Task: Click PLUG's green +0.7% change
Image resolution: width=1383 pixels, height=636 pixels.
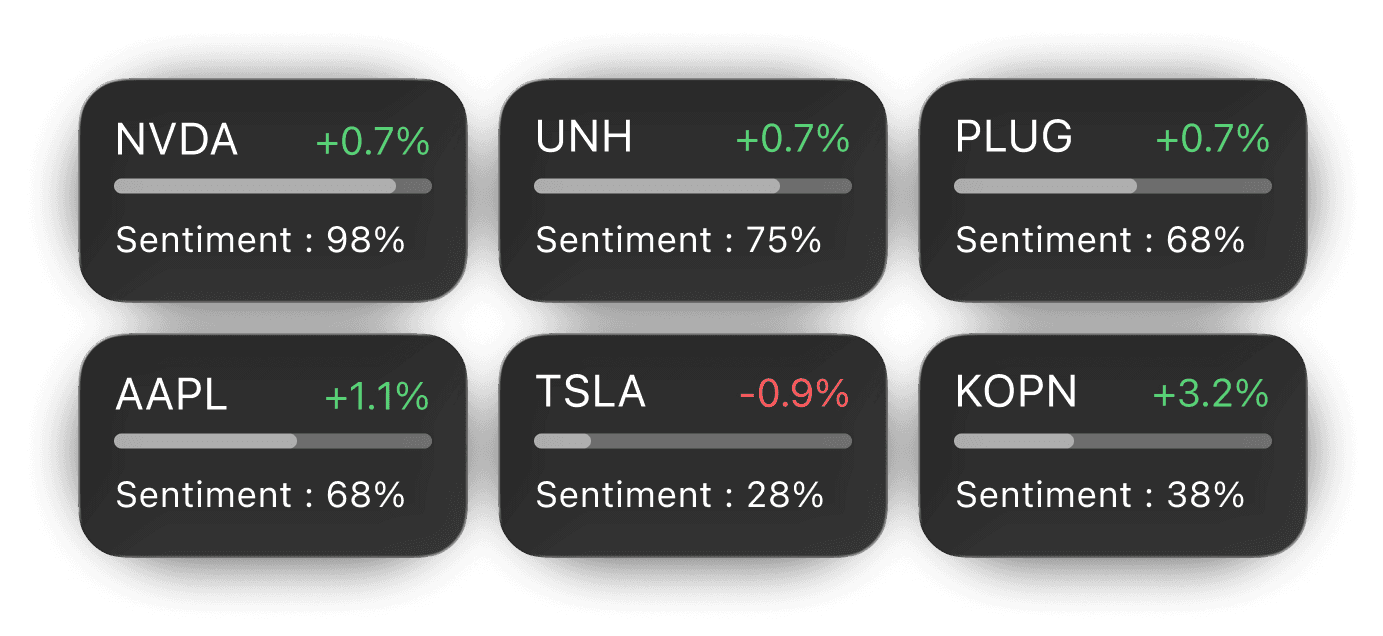Action: (x=1213, y=140)
